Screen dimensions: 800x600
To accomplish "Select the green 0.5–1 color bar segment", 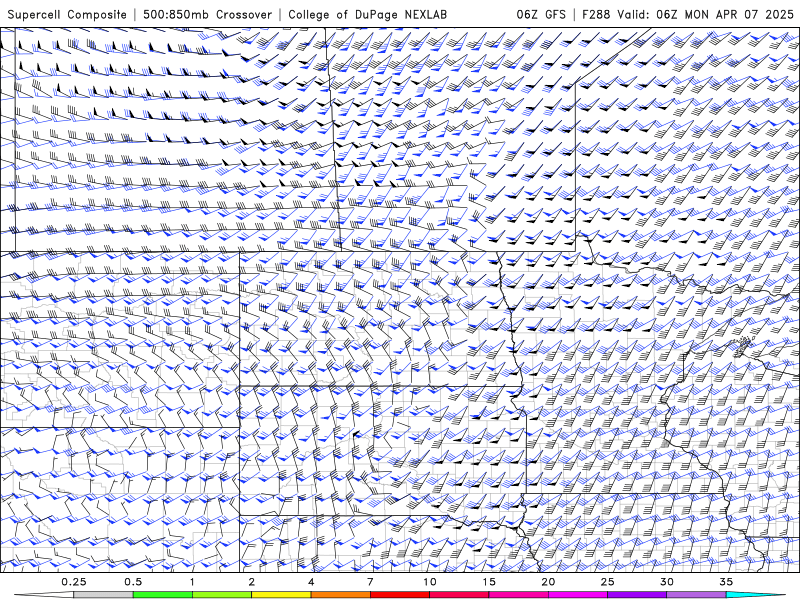I will tap(162, 595).
